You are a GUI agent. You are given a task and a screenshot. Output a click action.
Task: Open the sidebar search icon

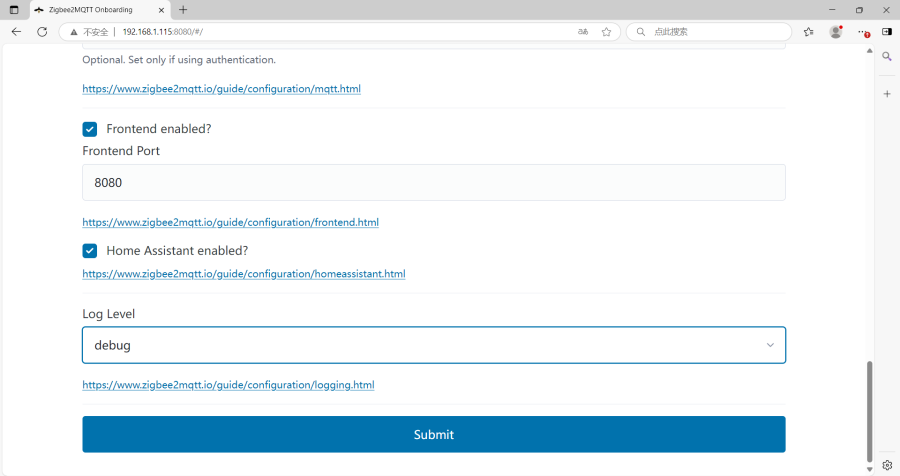point(887,56)
